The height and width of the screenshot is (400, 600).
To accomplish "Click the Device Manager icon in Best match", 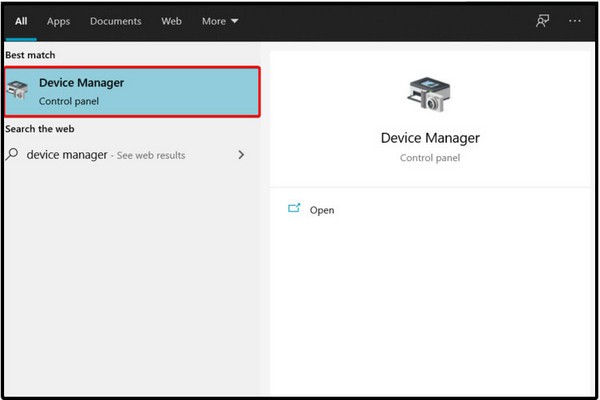I will 20,92.
